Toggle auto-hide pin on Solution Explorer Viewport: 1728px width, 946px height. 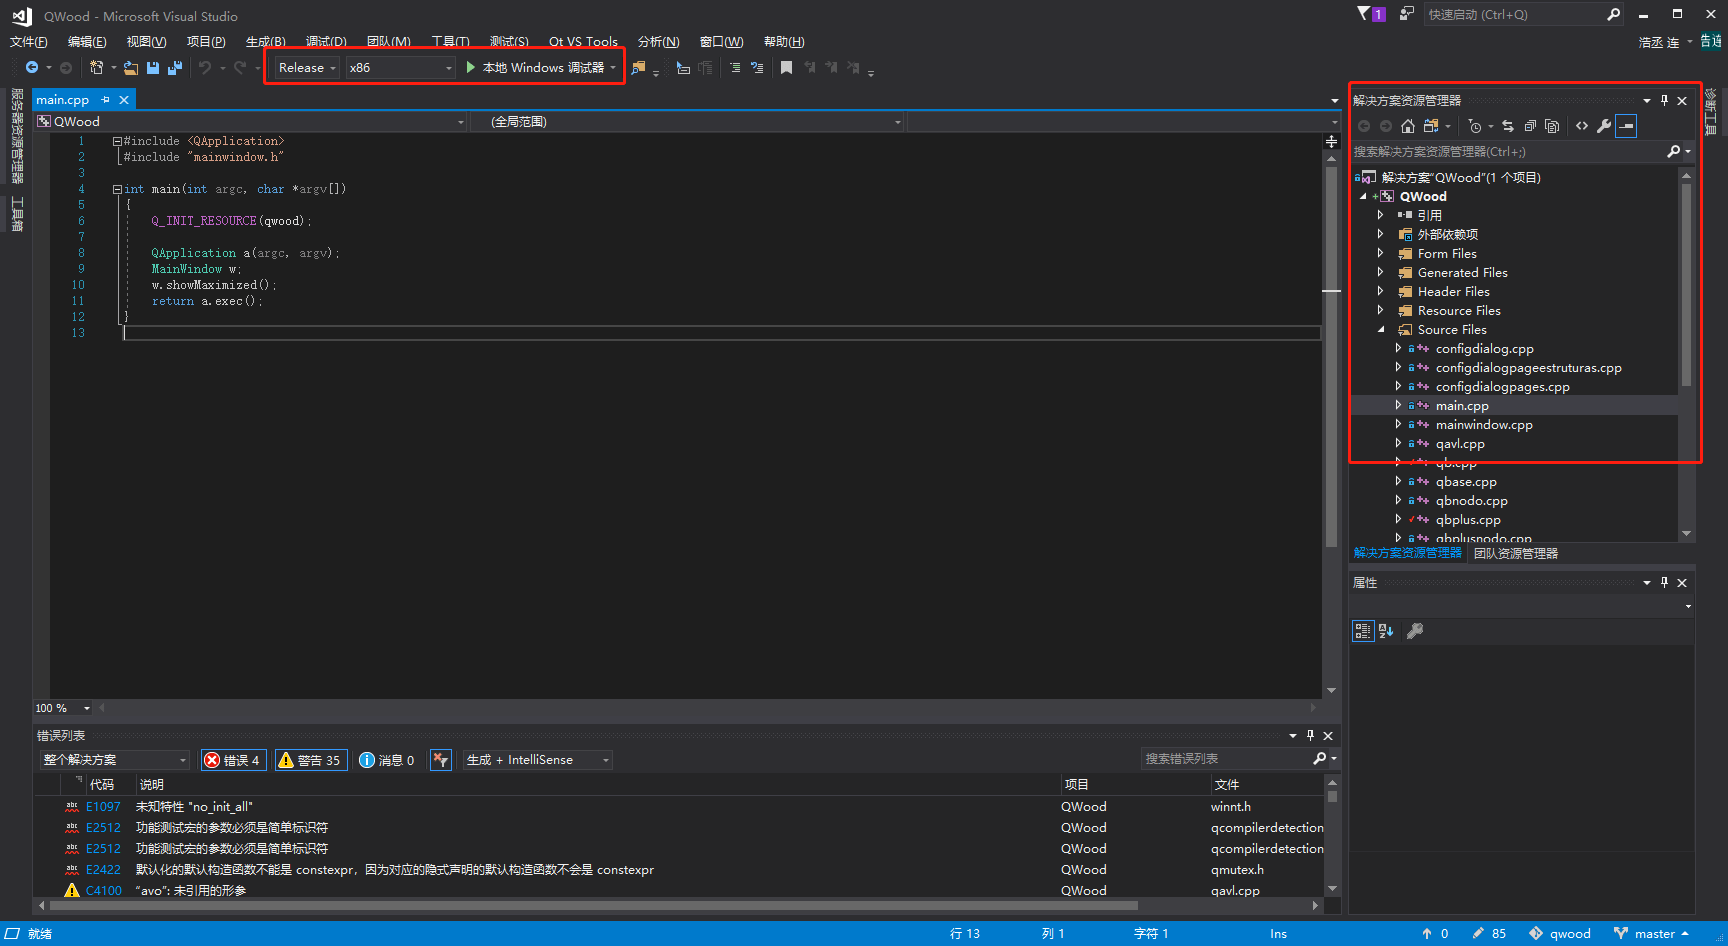tap(1664, 101)
